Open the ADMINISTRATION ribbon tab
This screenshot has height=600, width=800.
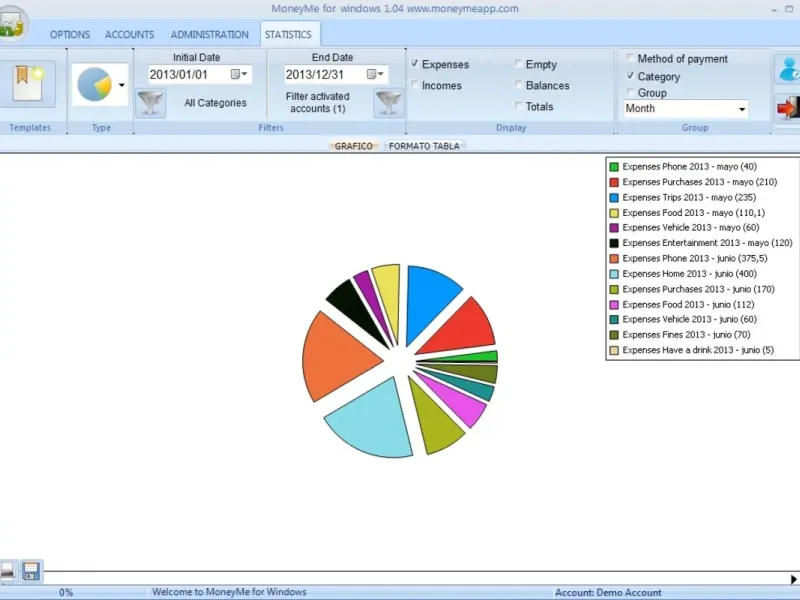(x=210, y=35)
